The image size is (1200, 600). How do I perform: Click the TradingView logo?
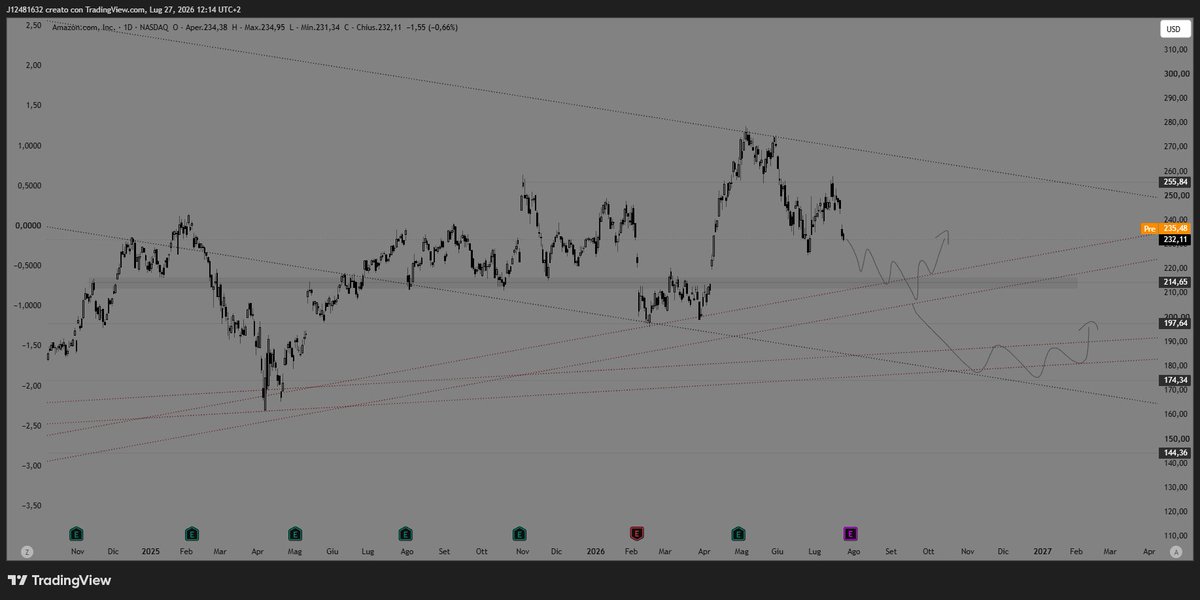59,580
